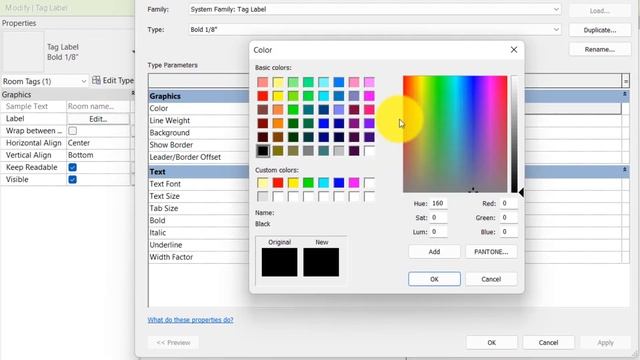Select the Bold parameter row

coord(198,221)
